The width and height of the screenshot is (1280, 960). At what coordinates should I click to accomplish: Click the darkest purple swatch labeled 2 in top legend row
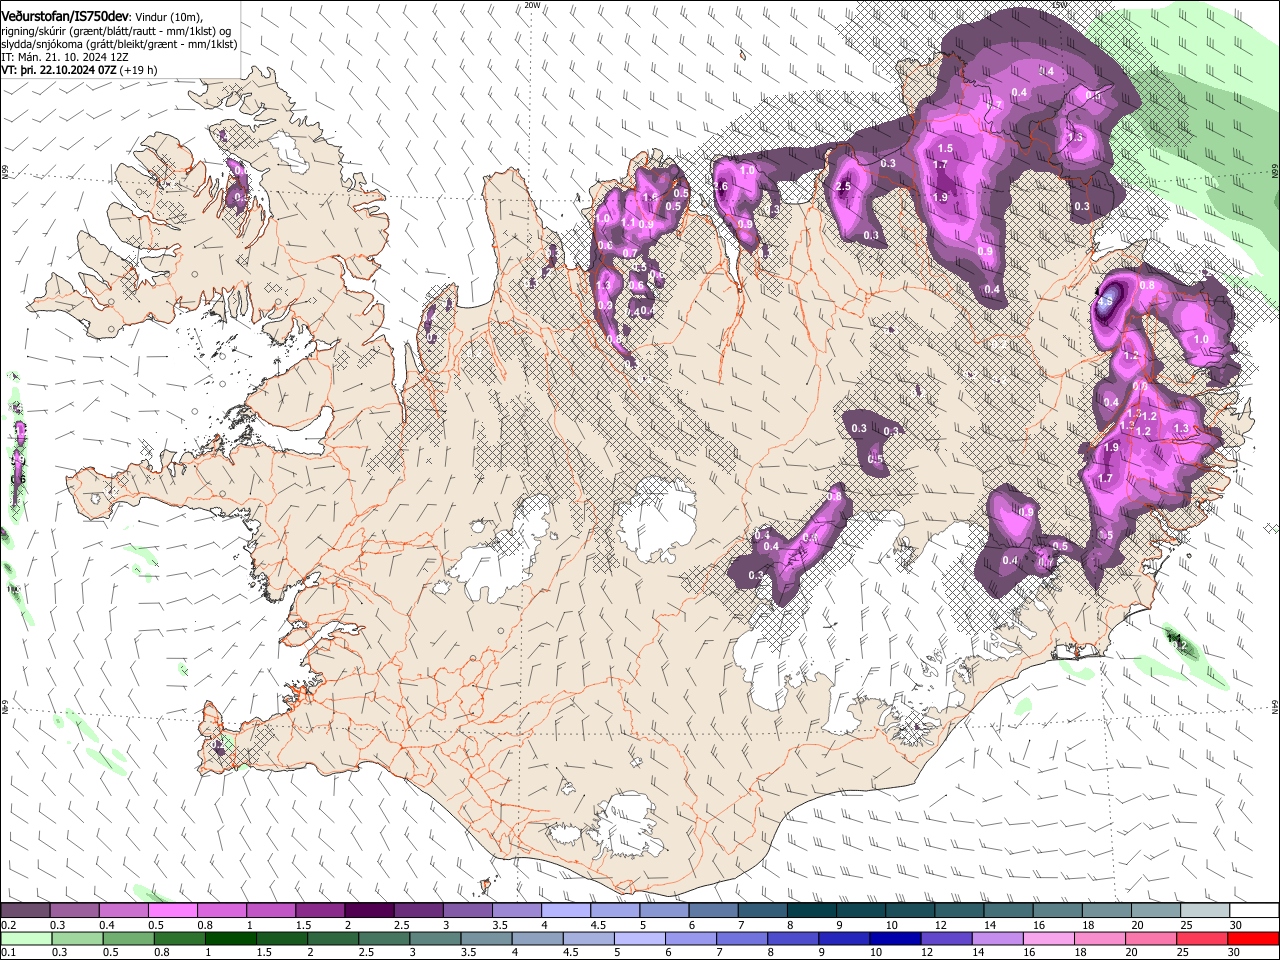click(368, 911)
